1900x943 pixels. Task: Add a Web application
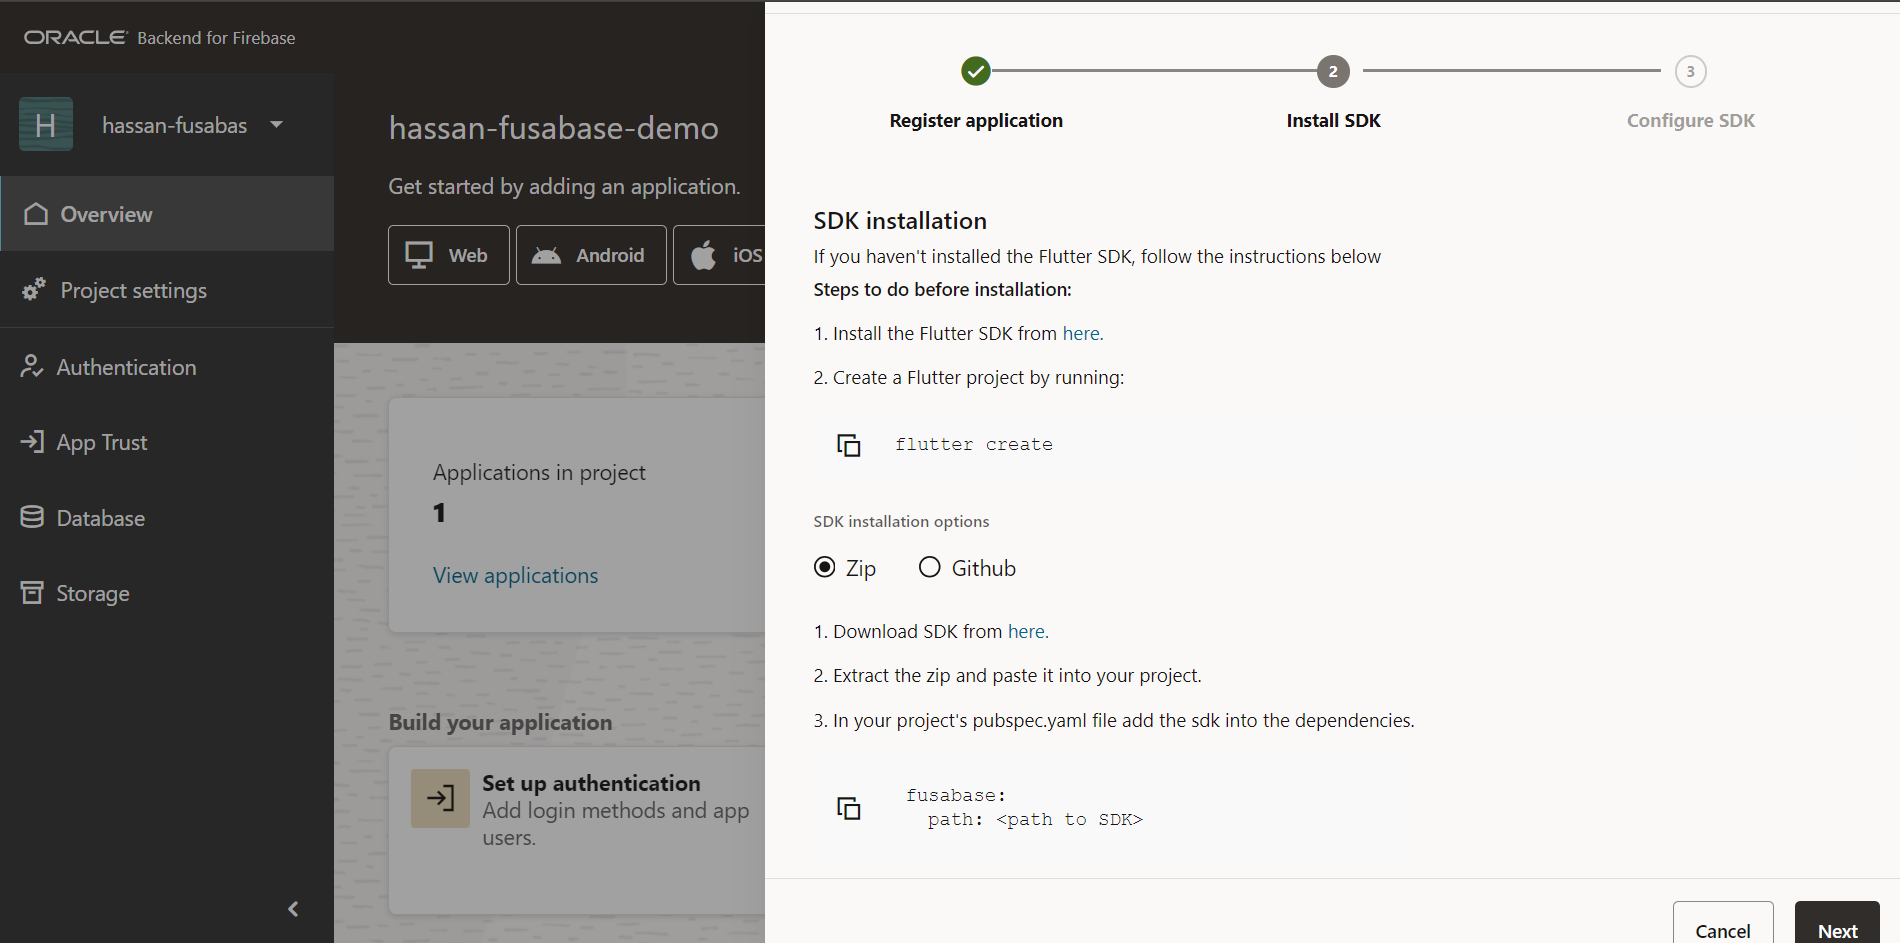449,255
